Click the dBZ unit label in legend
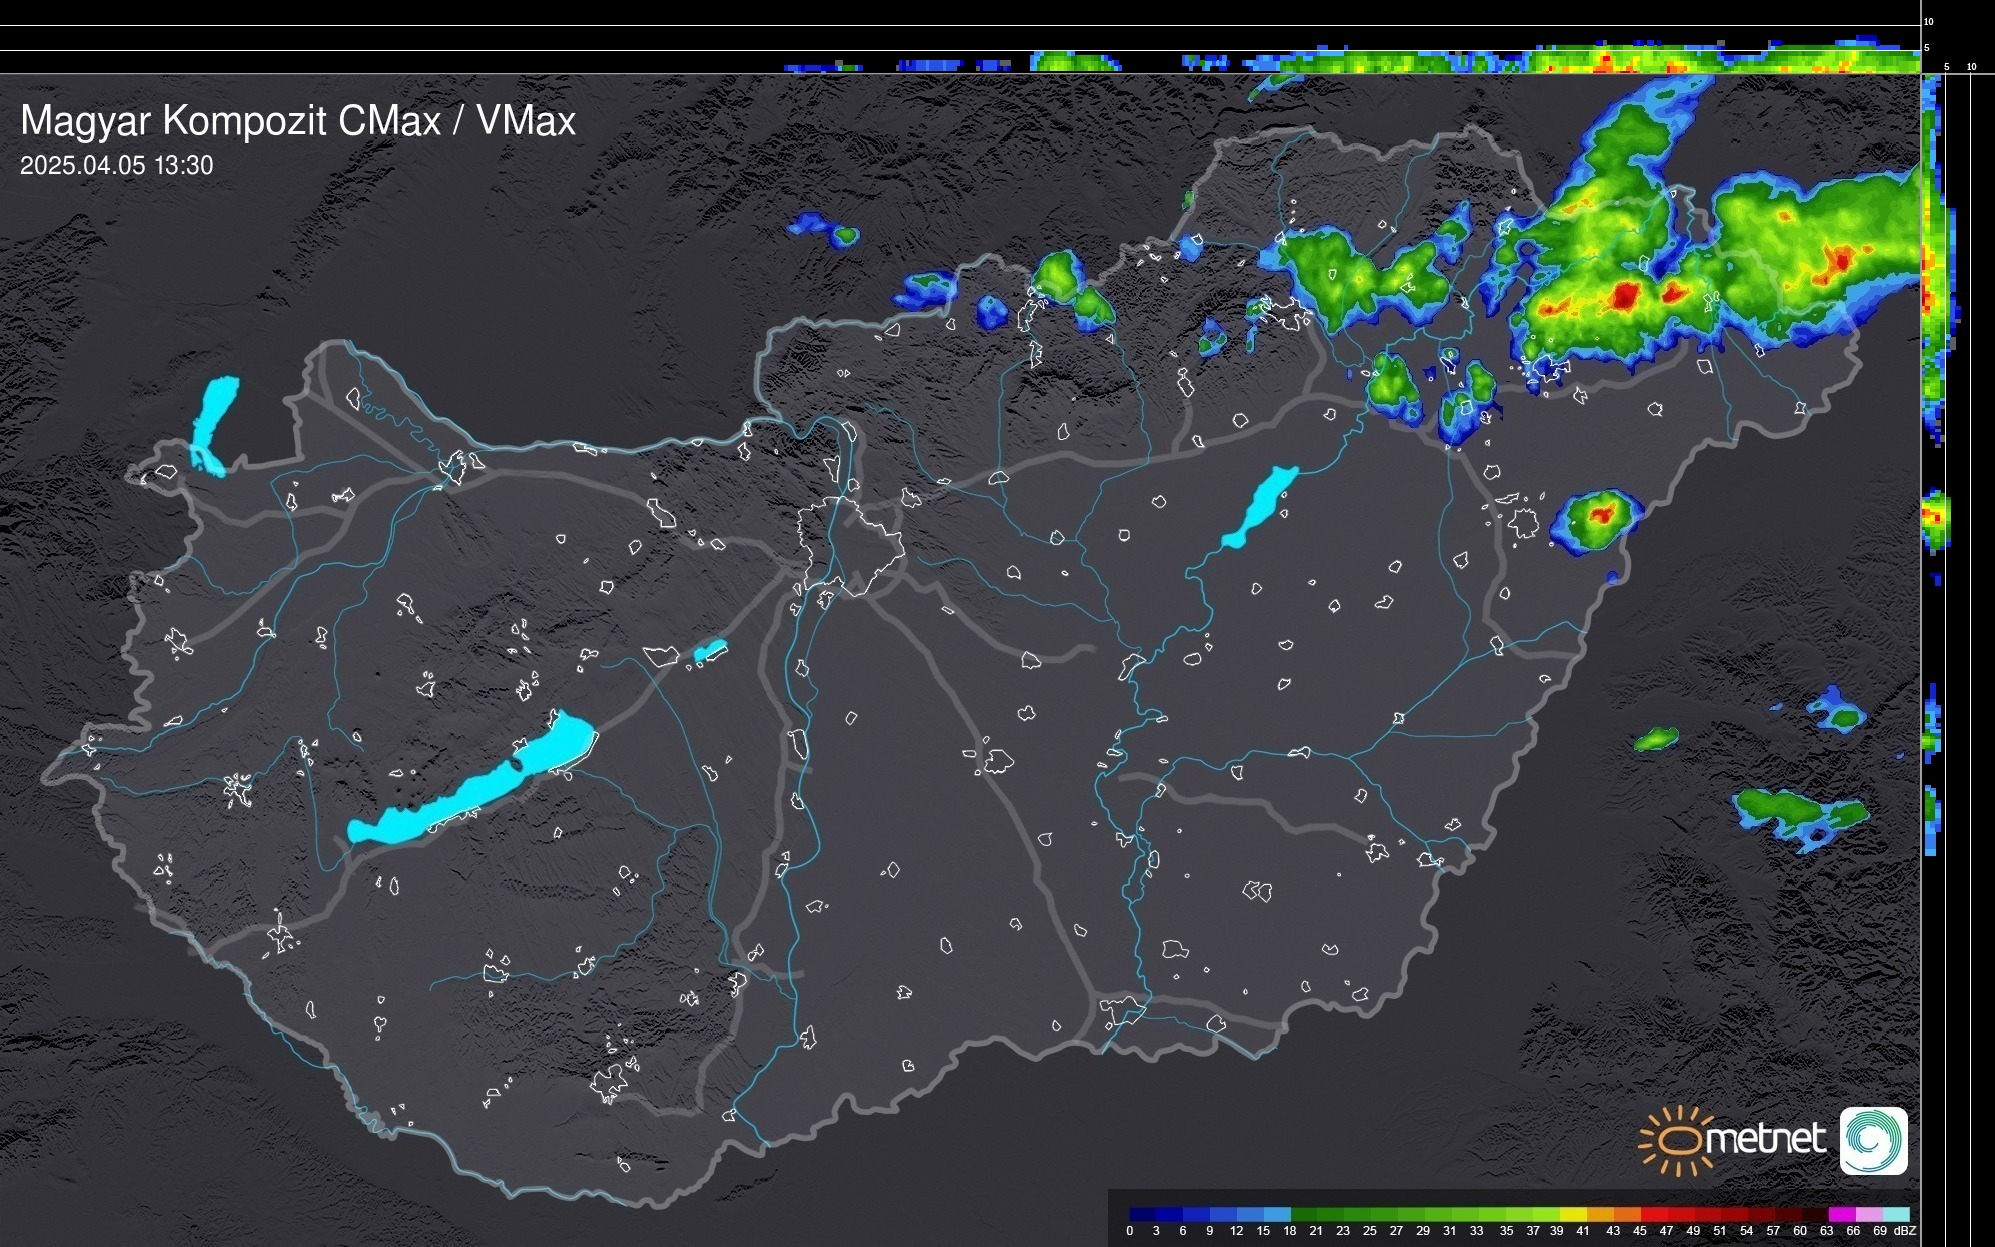Screen dimensions: 1995x1247 point(1904,1231)
